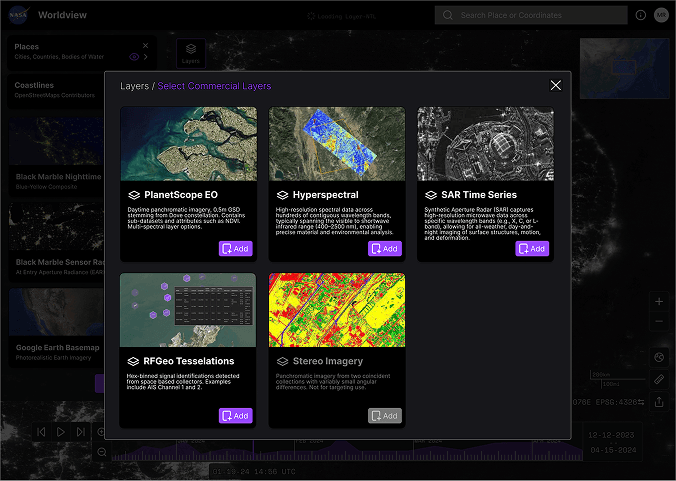Click the share export icon

tap(659, 402)
